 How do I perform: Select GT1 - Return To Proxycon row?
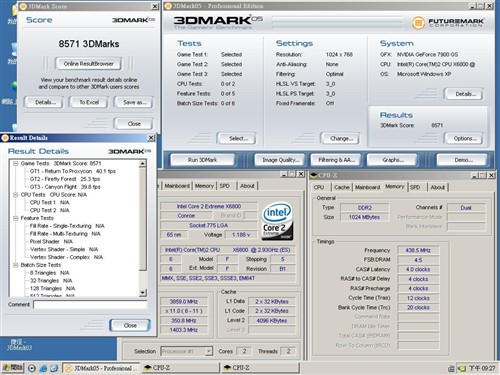[73, 171]
